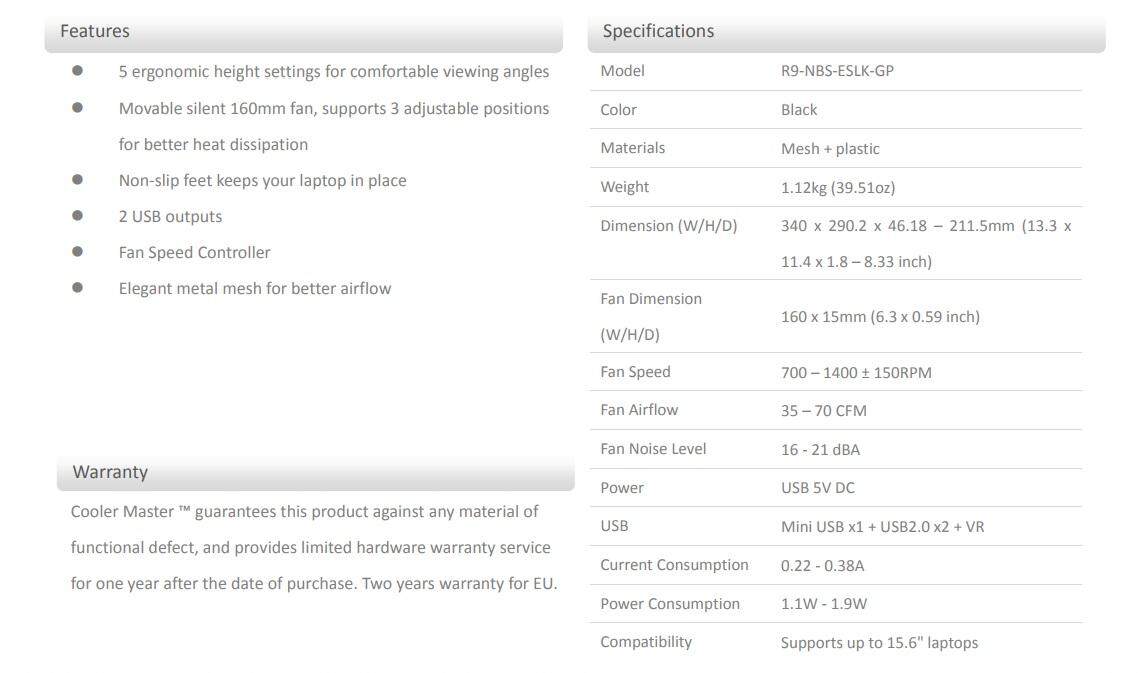Click bullet before Movable silent 160mm fan
Screen dimensions: 1143x673
tap(77, 107)
